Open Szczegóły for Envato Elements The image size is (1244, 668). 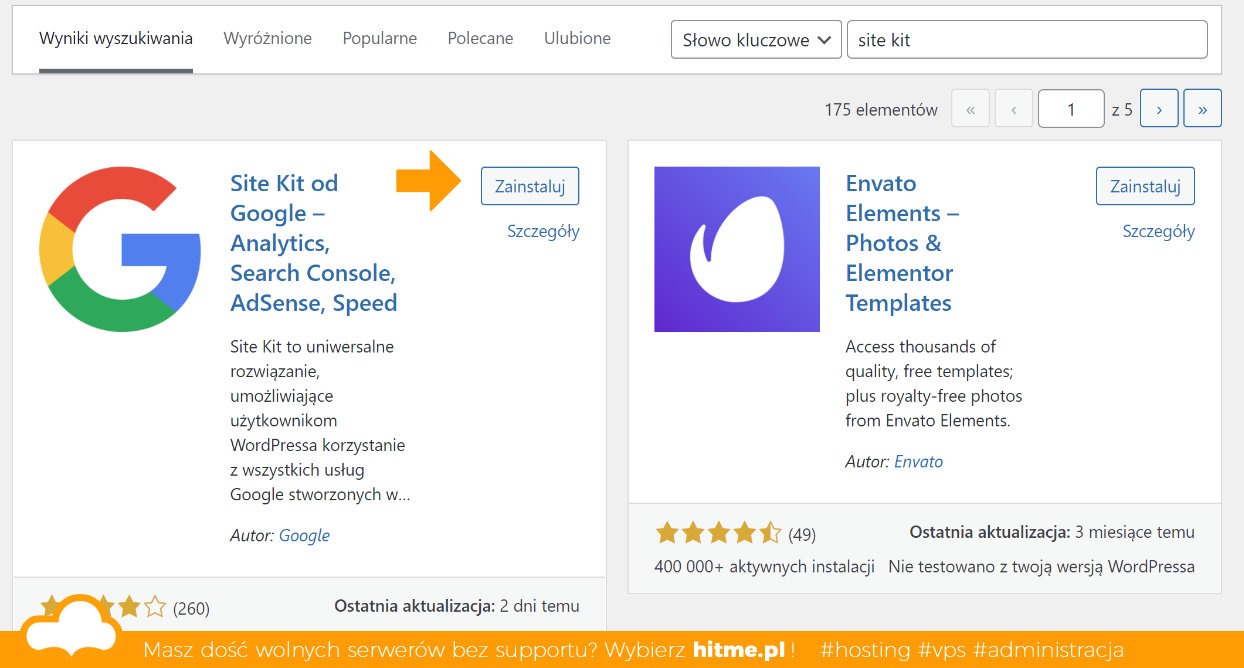[1158, 231]
